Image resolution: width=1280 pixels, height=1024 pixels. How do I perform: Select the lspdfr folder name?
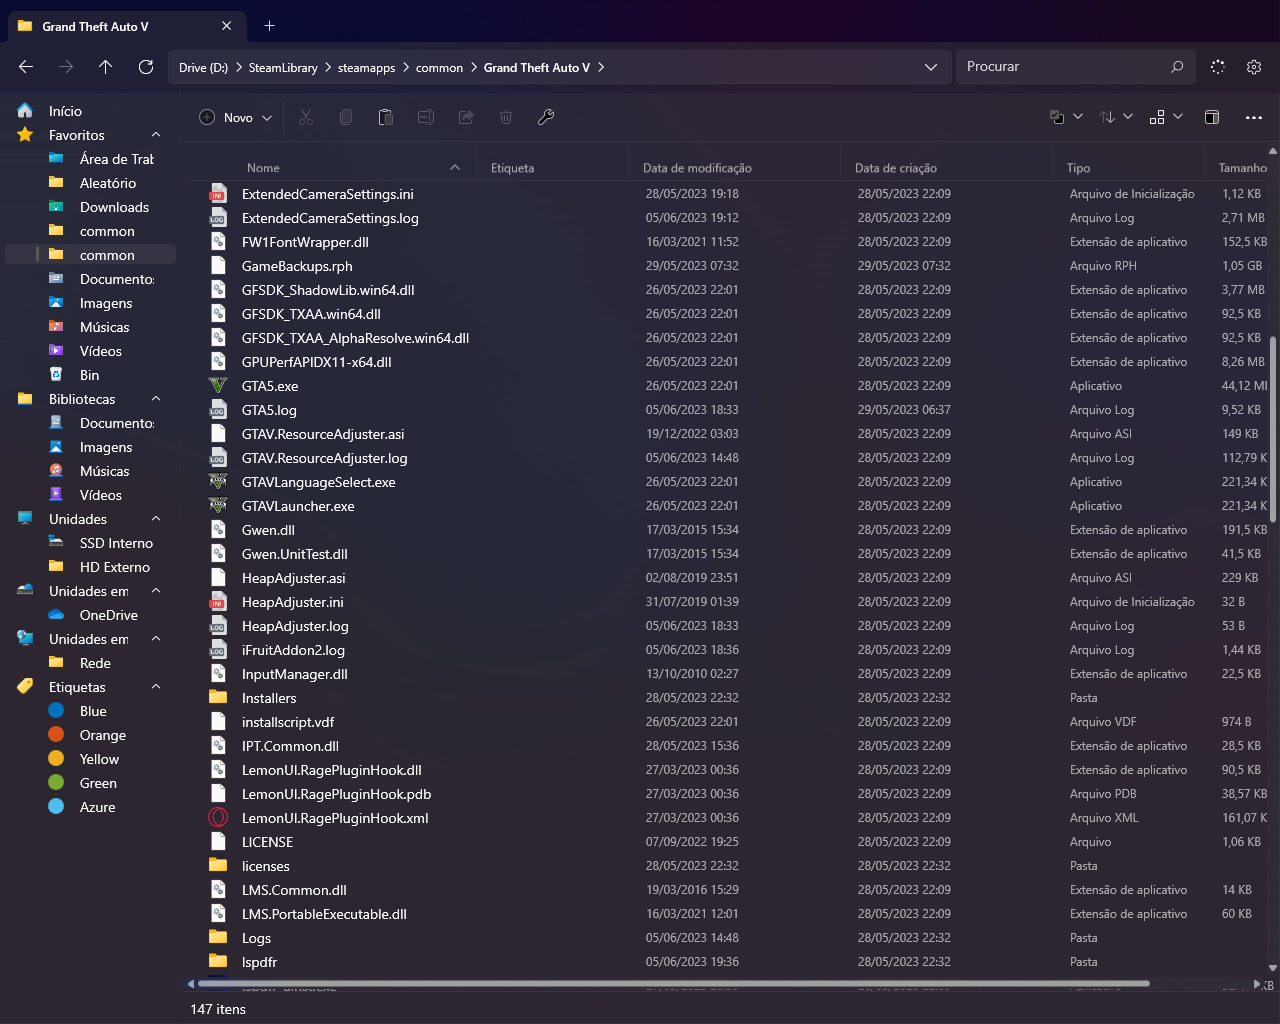[x=259, y=962]
